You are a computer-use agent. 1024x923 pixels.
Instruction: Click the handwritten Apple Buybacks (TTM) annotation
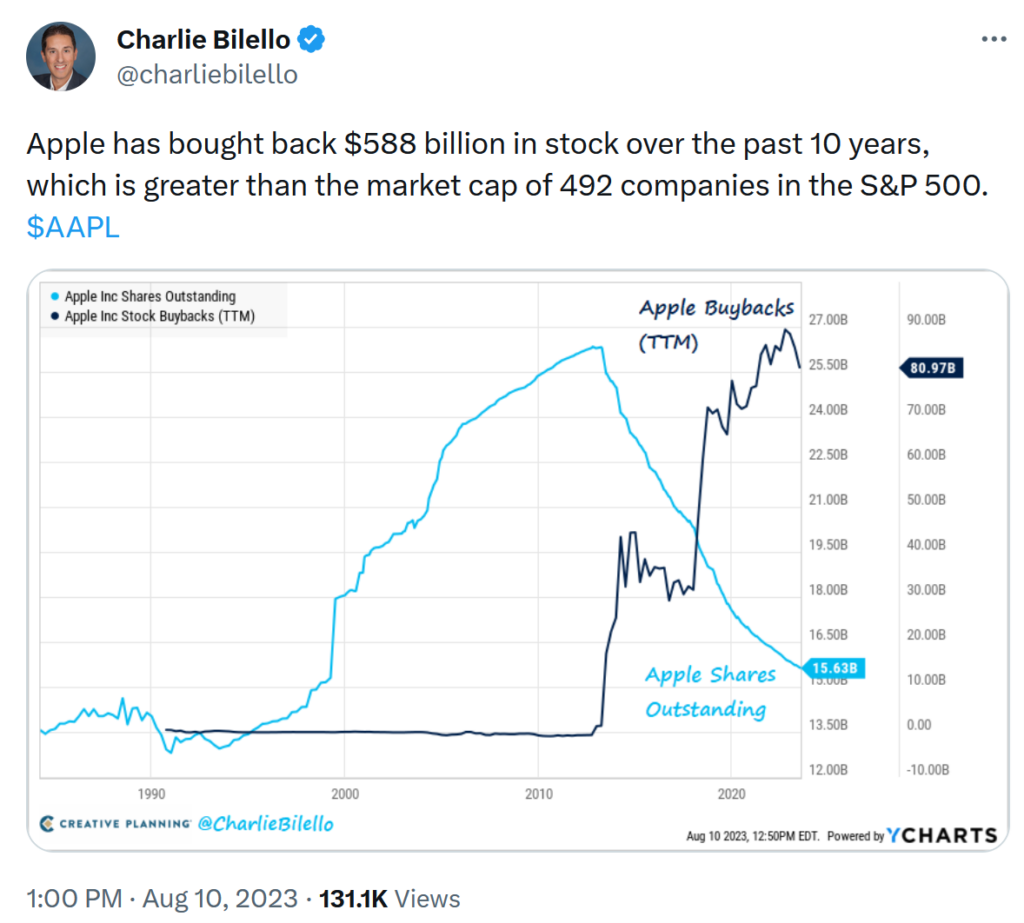coord(715,322)
